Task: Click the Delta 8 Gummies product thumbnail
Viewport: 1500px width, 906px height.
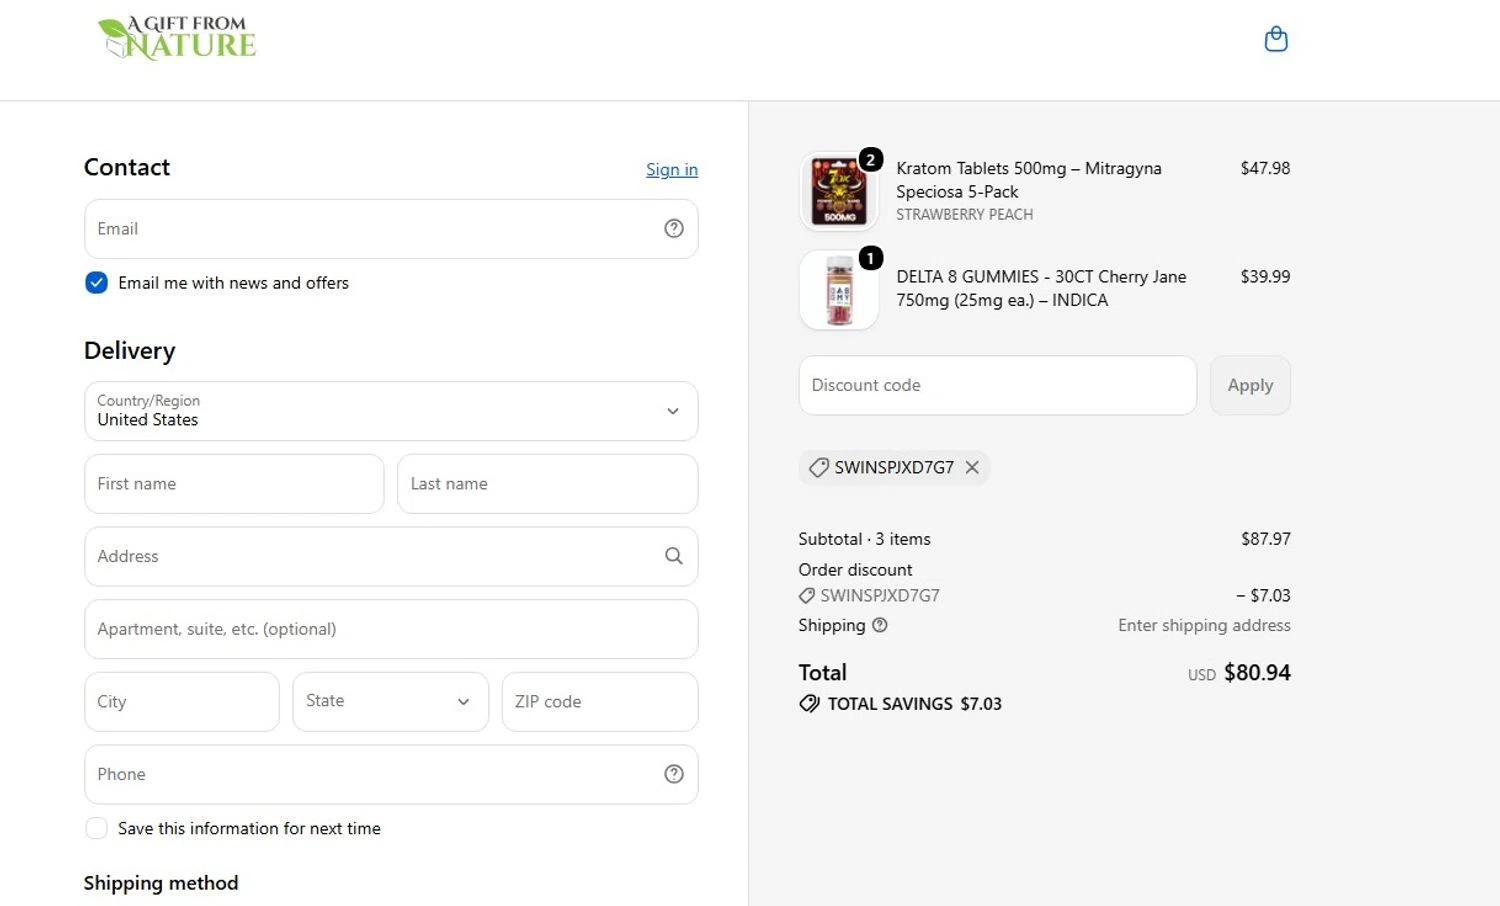Action: (x=839, y=290)
